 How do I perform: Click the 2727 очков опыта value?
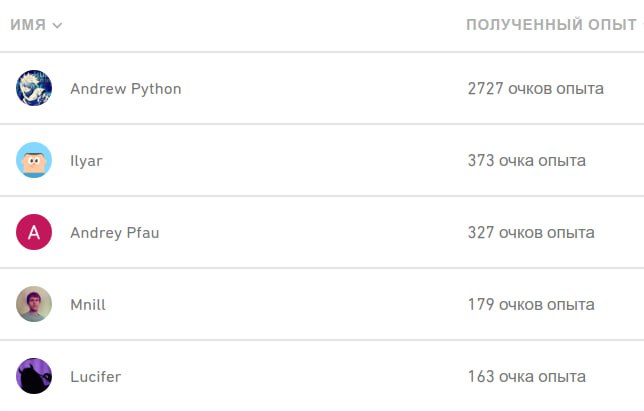pos(535,89)
